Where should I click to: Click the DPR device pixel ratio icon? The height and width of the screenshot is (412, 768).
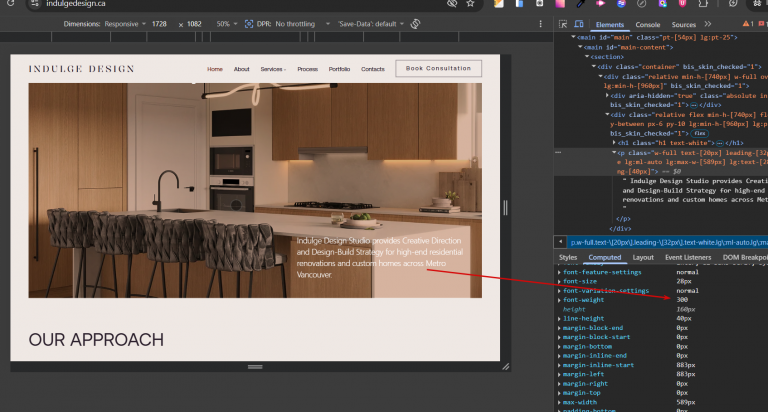click(x=249, y=24)
